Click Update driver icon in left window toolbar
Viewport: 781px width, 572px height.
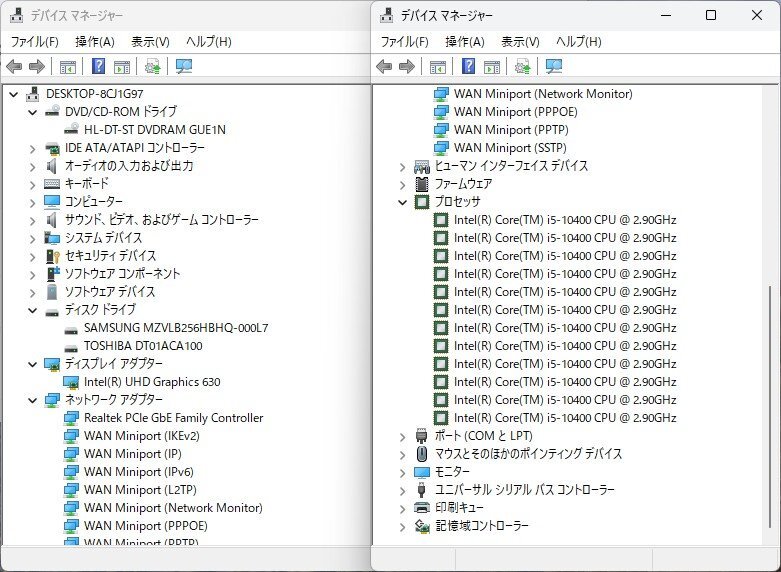click(x=152, y=66)
